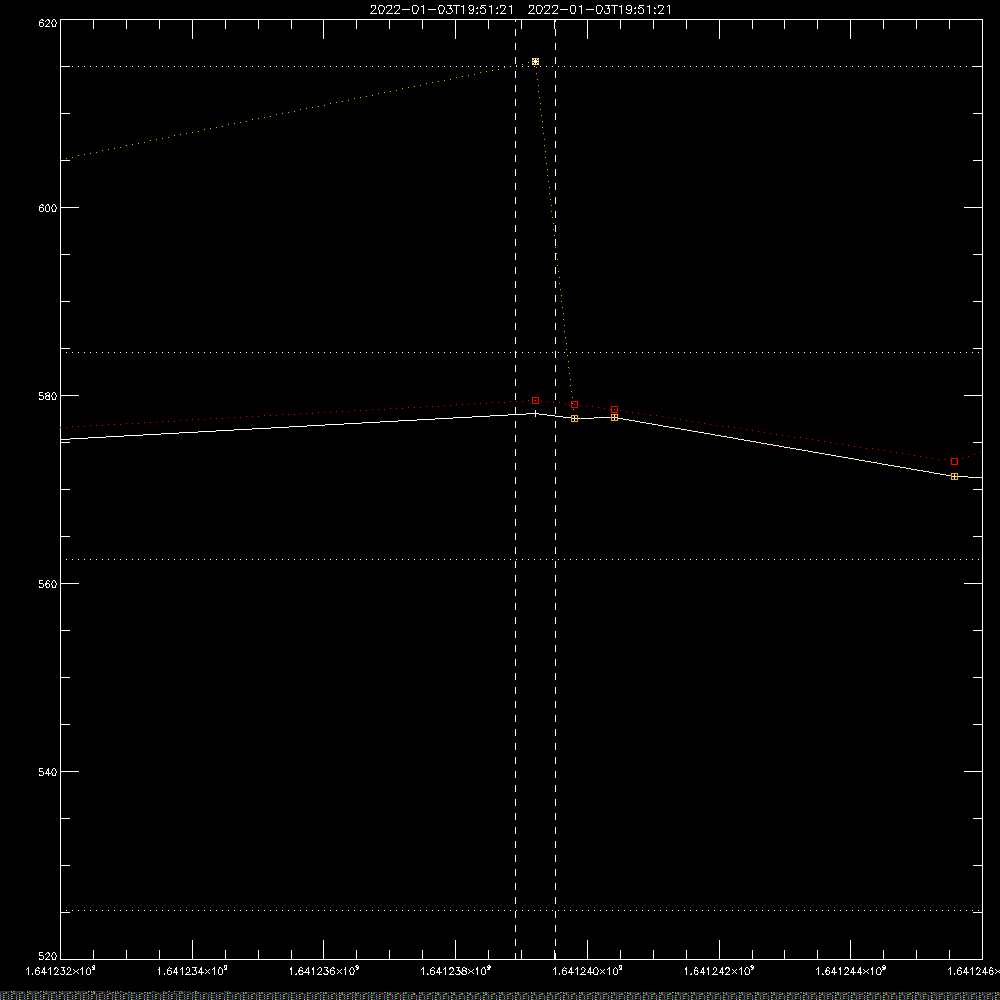This screenshot has width=1000, height=1000.
Task: Select the red square marker near x 1.6412408×10⁹
Action: (615, 409)
